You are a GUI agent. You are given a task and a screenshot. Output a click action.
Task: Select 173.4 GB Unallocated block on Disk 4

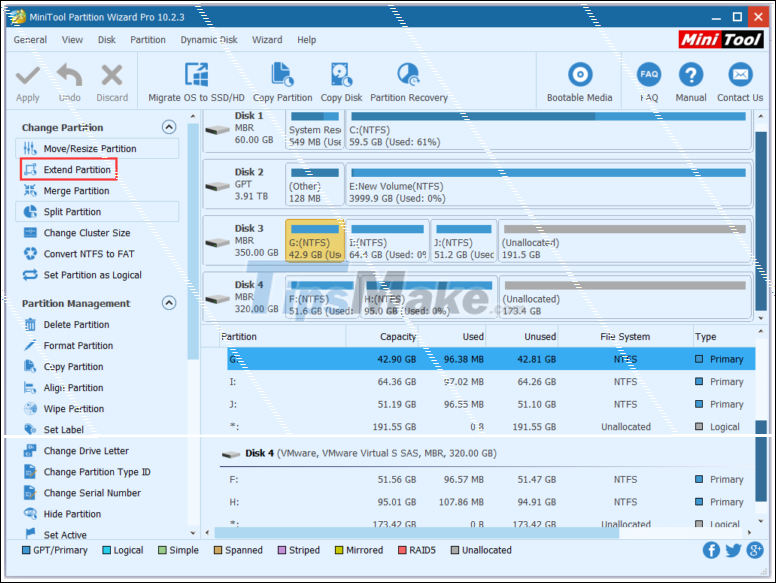click(626, 297)
